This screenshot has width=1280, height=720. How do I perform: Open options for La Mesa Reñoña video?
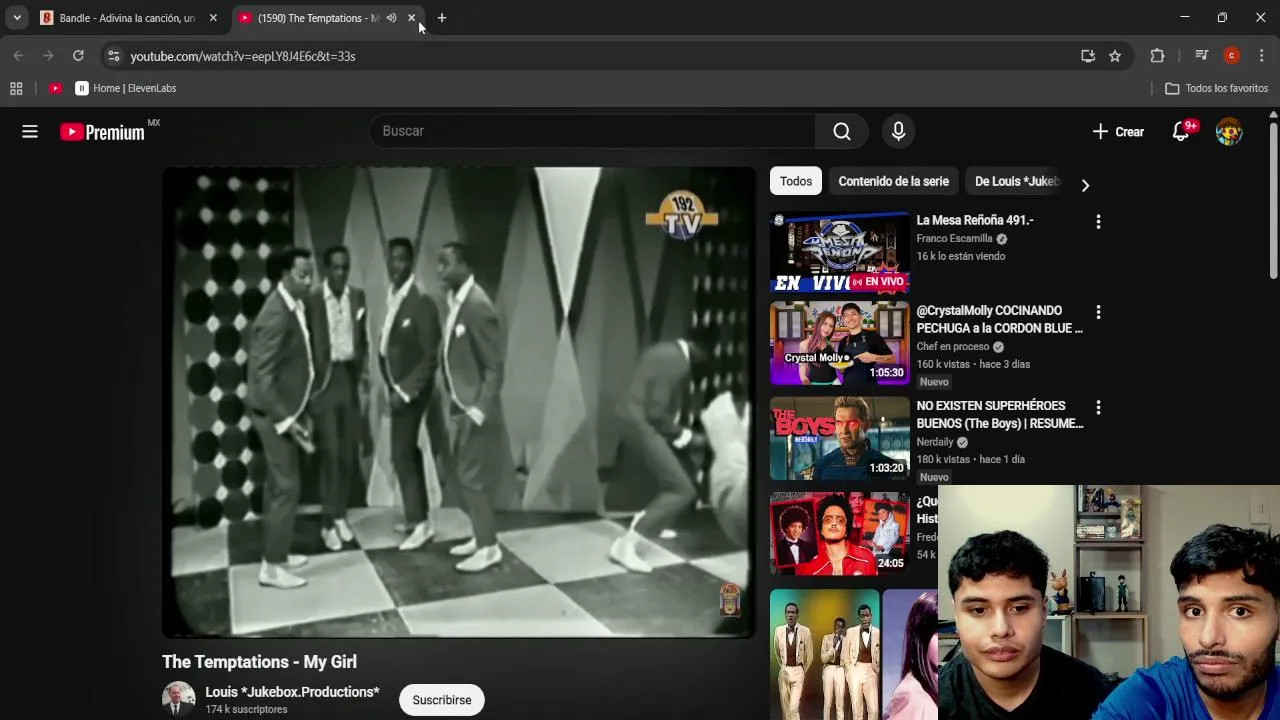click(x=1098, y=222)
